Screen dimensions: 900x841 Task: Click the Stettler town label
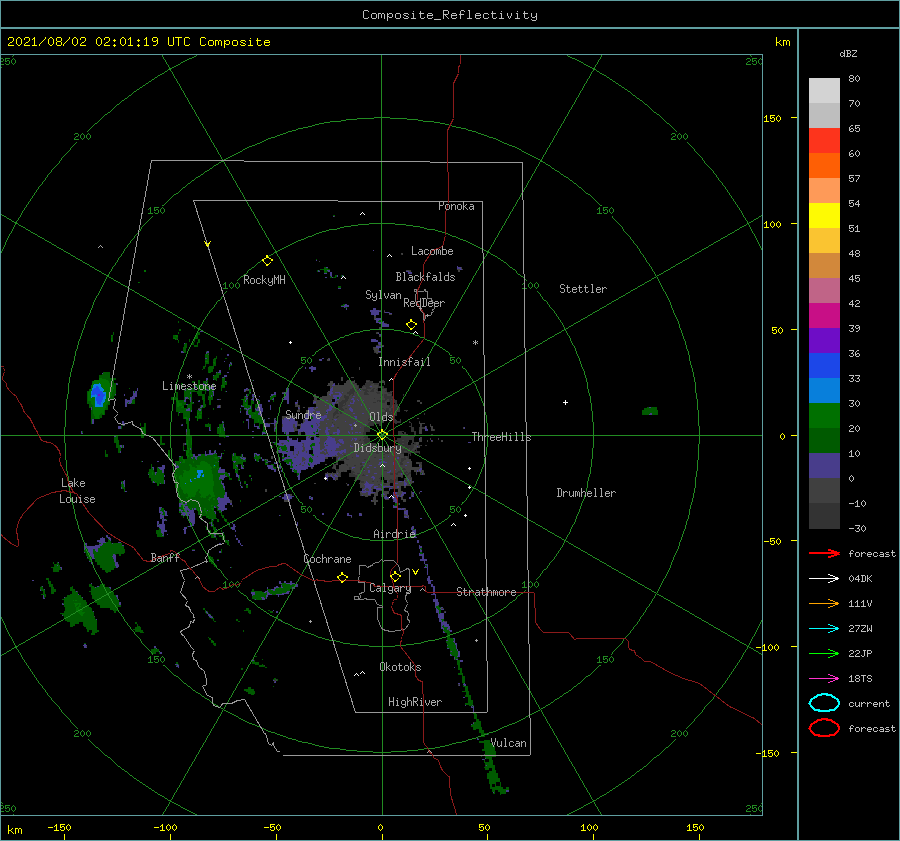583,289
